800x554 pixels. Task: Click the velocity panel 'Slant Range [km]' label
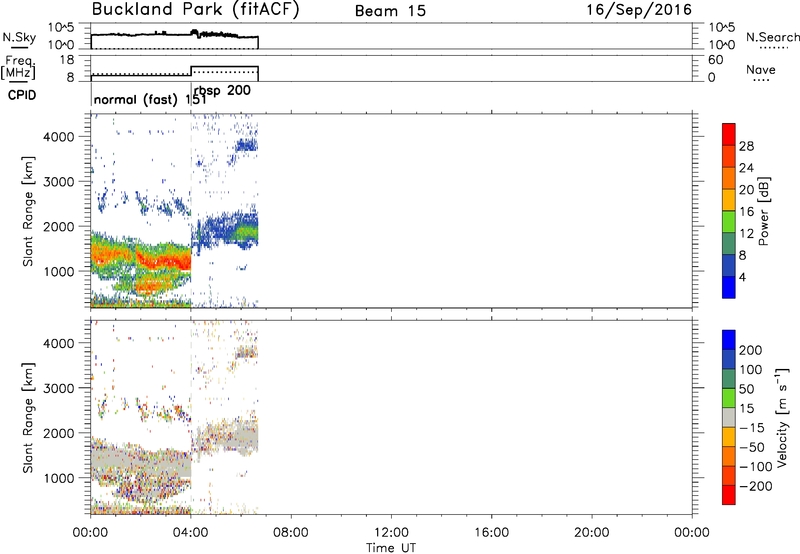(28, 418)
